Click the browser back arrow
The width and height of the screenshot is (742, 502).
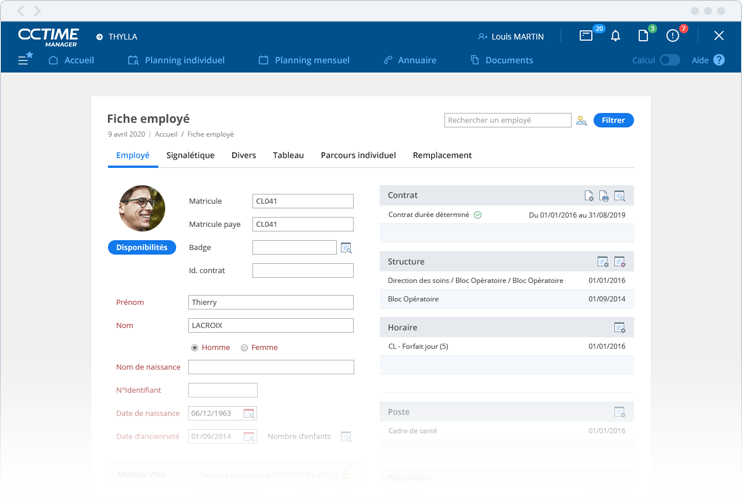(x=20, y=11)
